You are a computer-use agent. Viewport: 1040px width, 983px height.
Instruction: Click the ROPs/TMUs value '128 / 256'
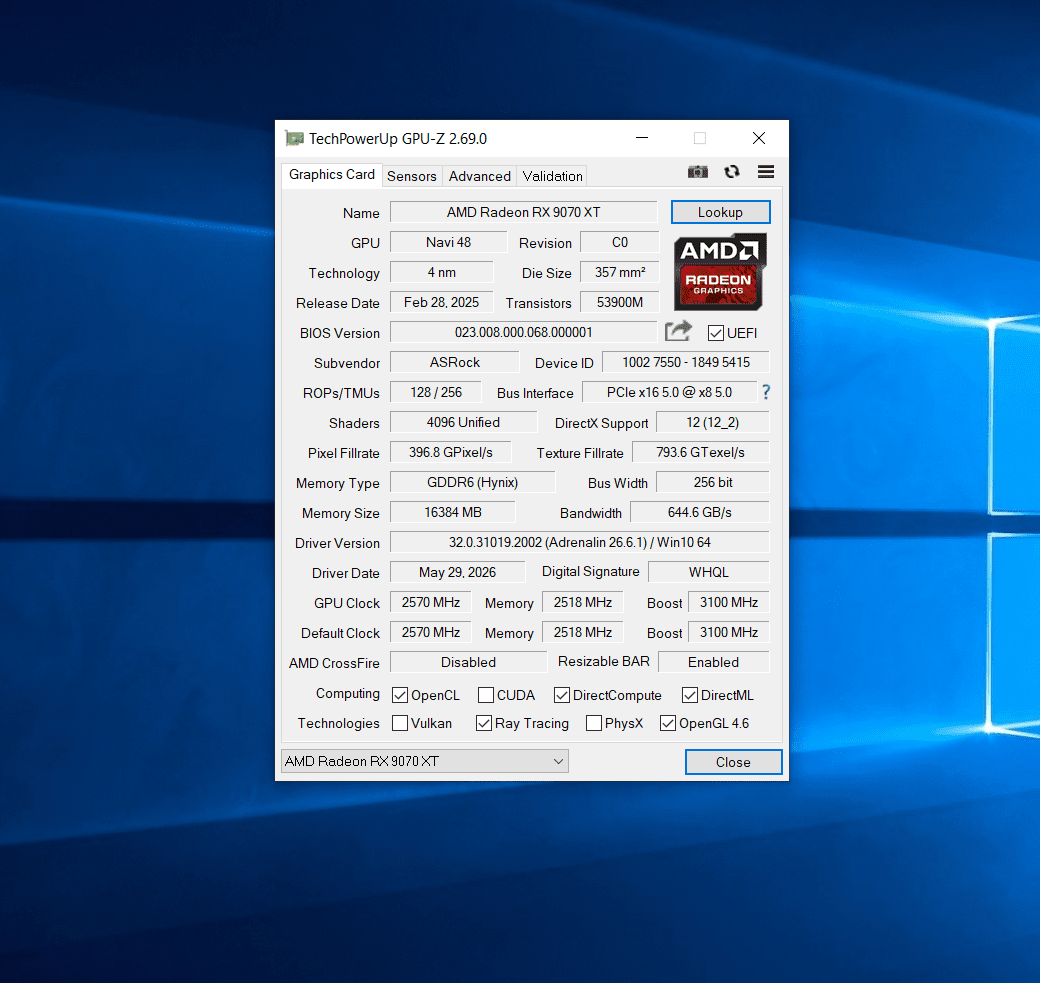point(436,393)
